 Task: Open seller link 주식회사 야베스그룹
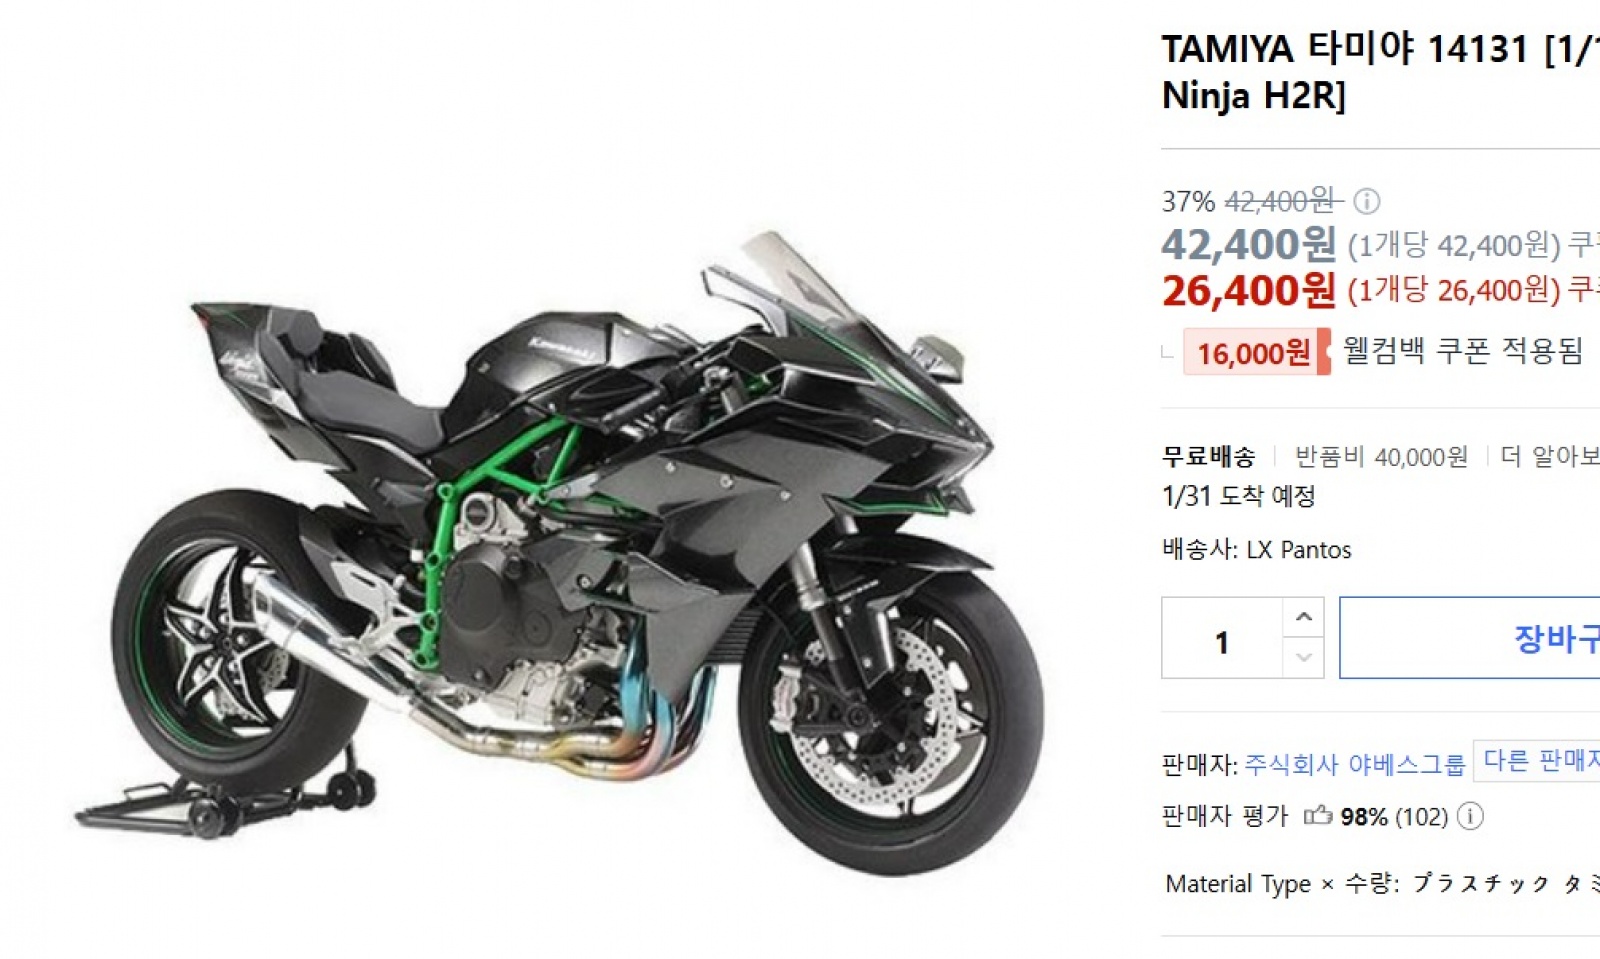click(x=1354, y=765)
